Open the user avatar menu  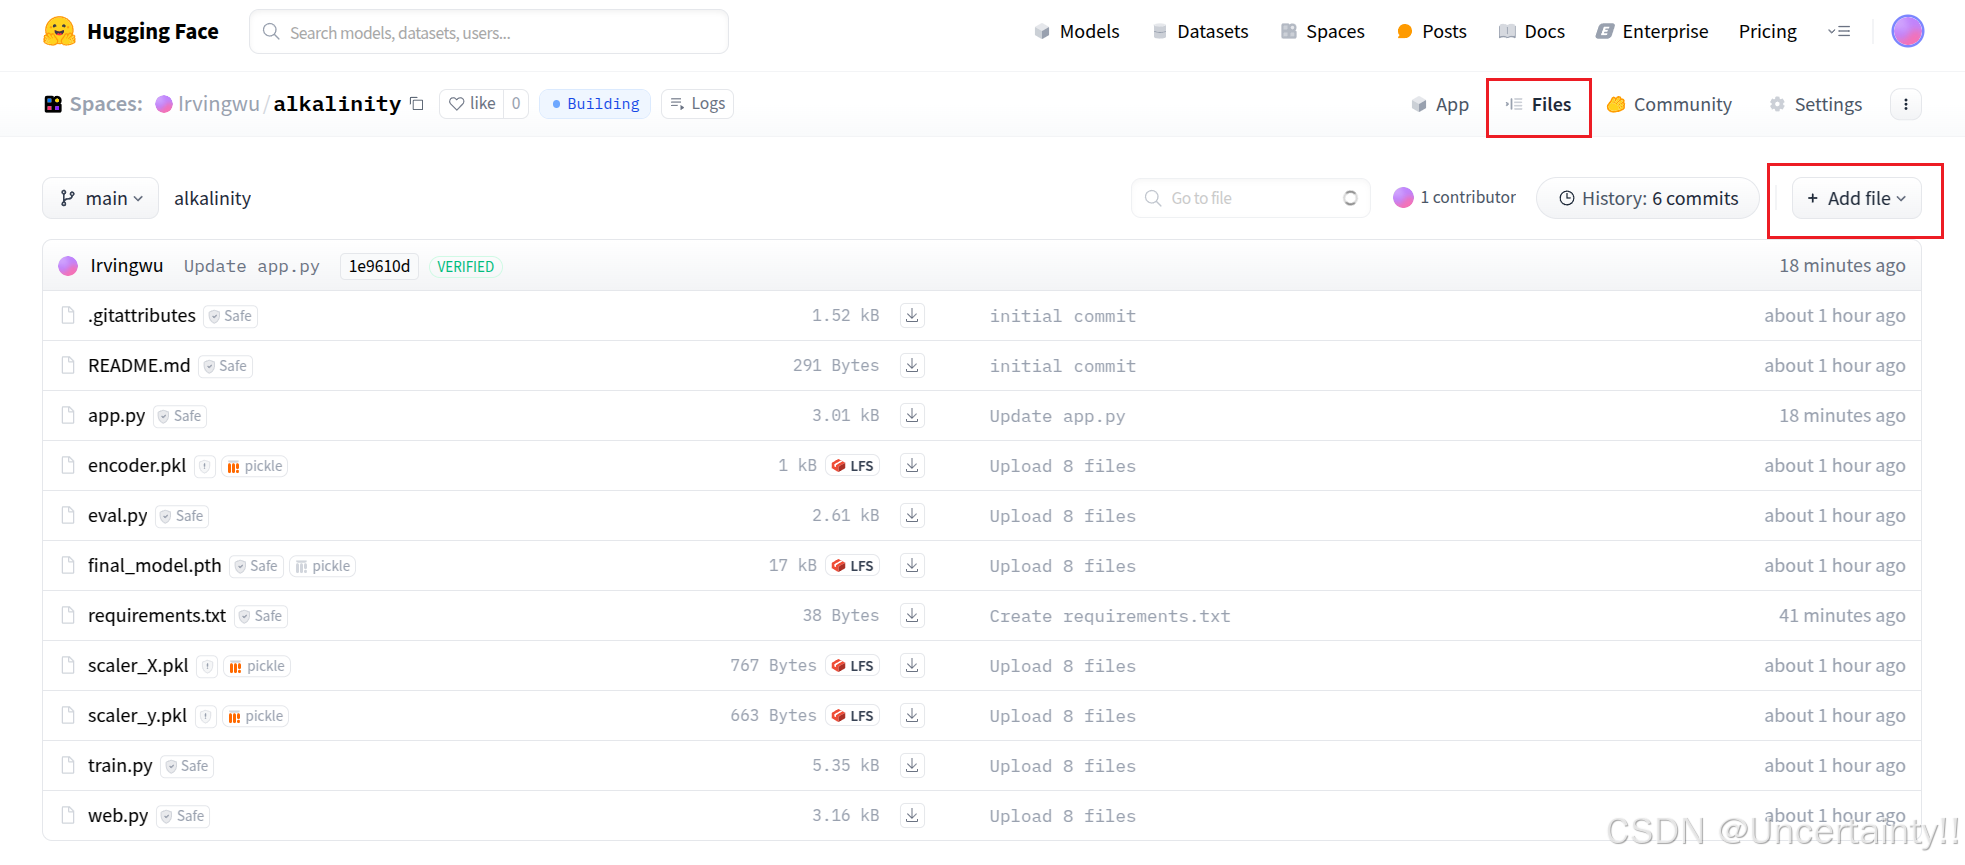pyautogui.click(x=1907, y=31)
